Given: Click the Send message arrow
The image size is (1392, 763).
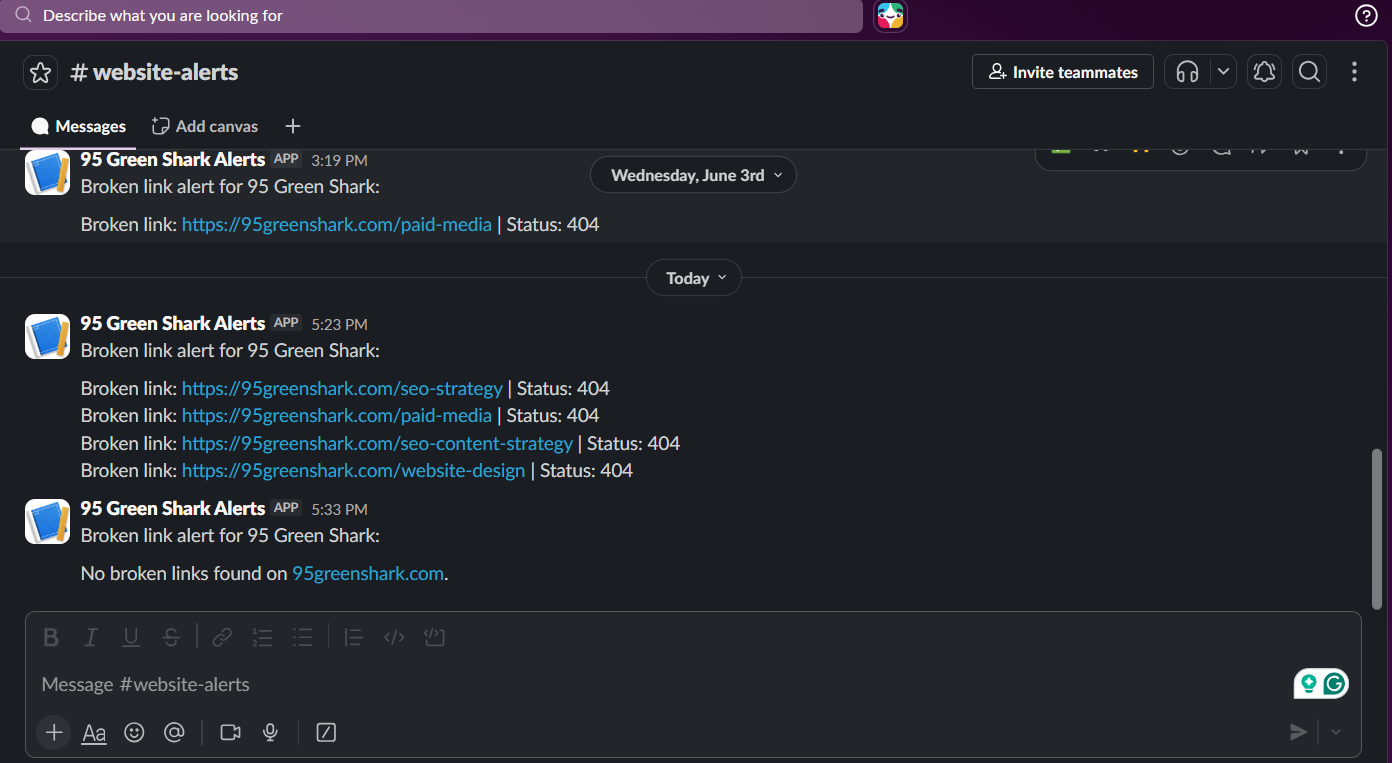Looking at the screenshot, I should 1298,733.
